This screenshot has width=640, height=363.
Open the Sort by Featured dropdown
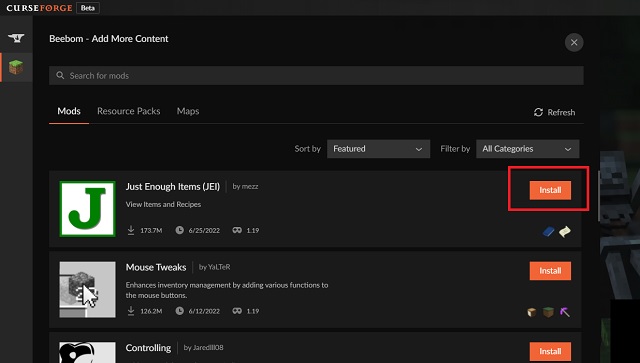378,149
